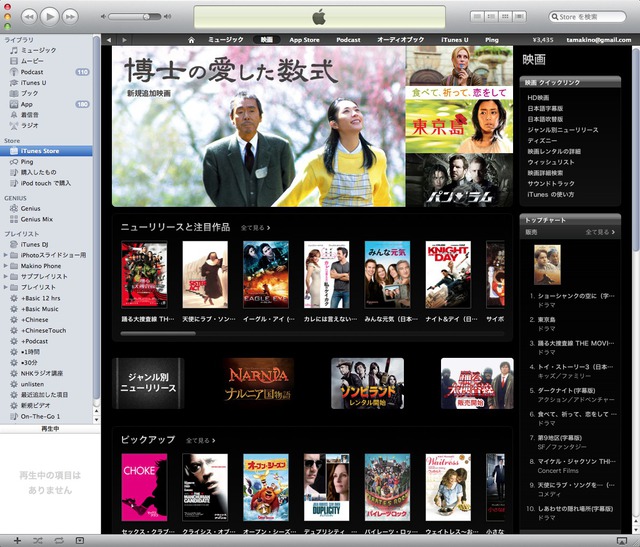
Task: Click the Next track fast-forward button
Action: point(70,17)
